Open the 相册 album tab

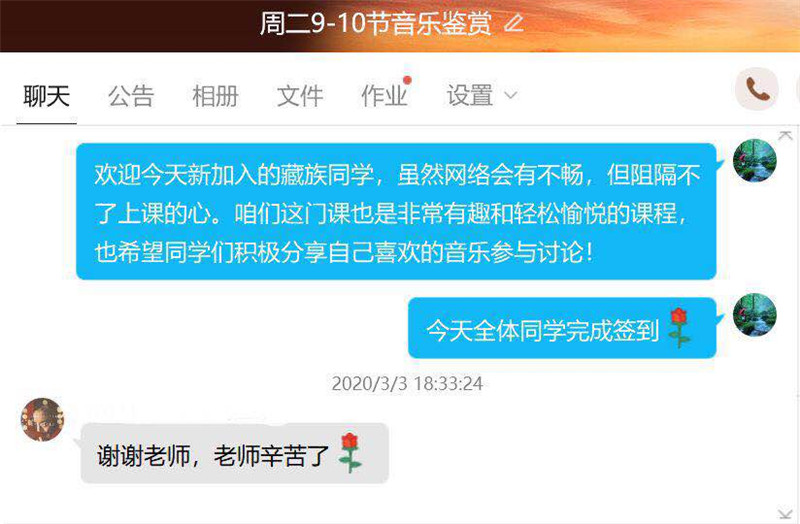point(215,96)
